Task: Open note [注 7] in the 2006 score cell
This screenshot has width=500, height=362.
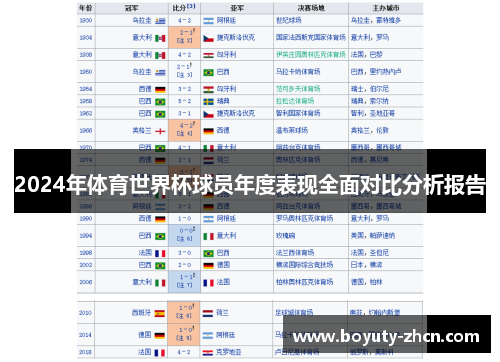Action: 184,285
